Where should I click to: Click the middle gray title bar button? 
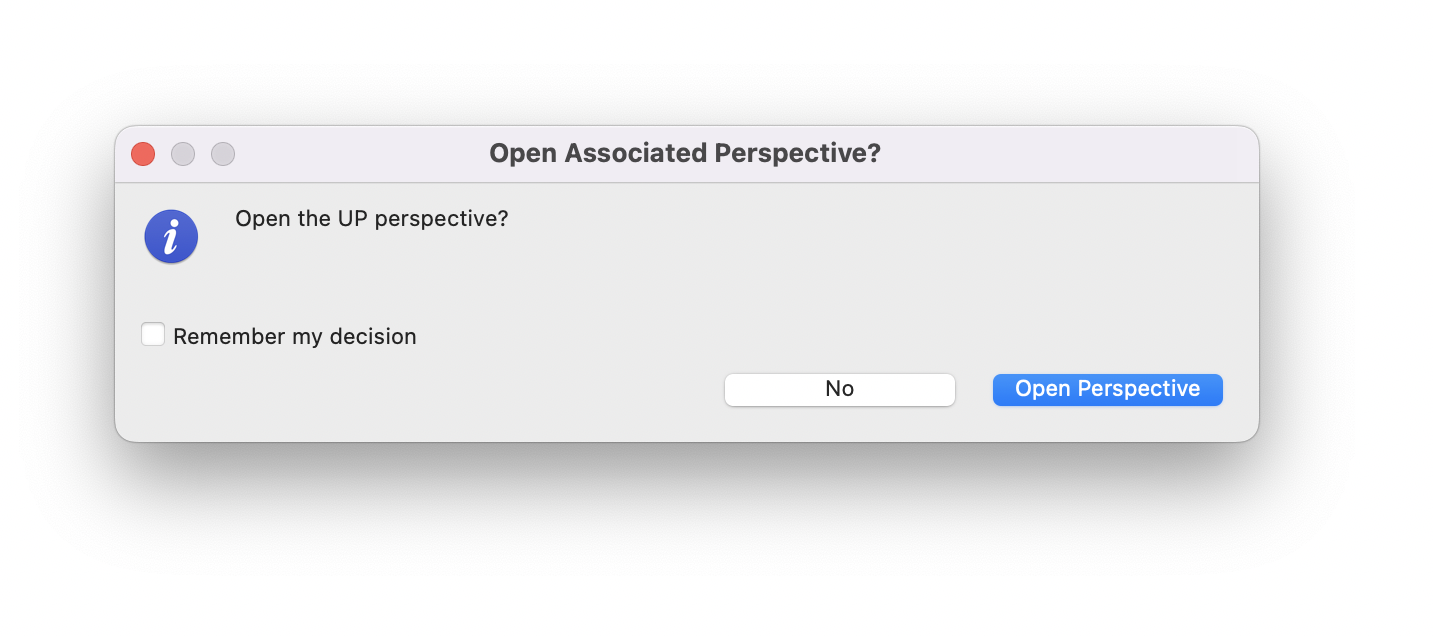pos(183,154)
